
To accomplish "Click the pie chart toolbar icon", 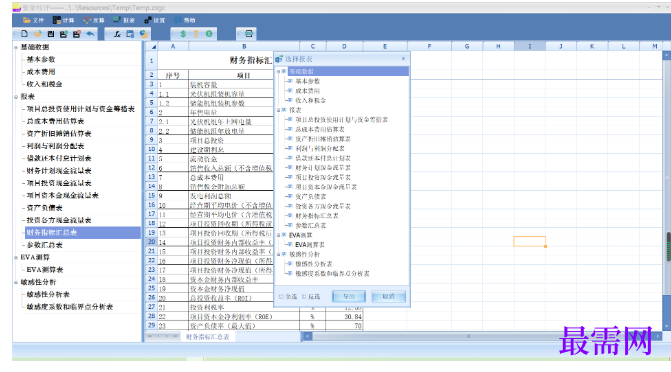I will click(143, 34).
